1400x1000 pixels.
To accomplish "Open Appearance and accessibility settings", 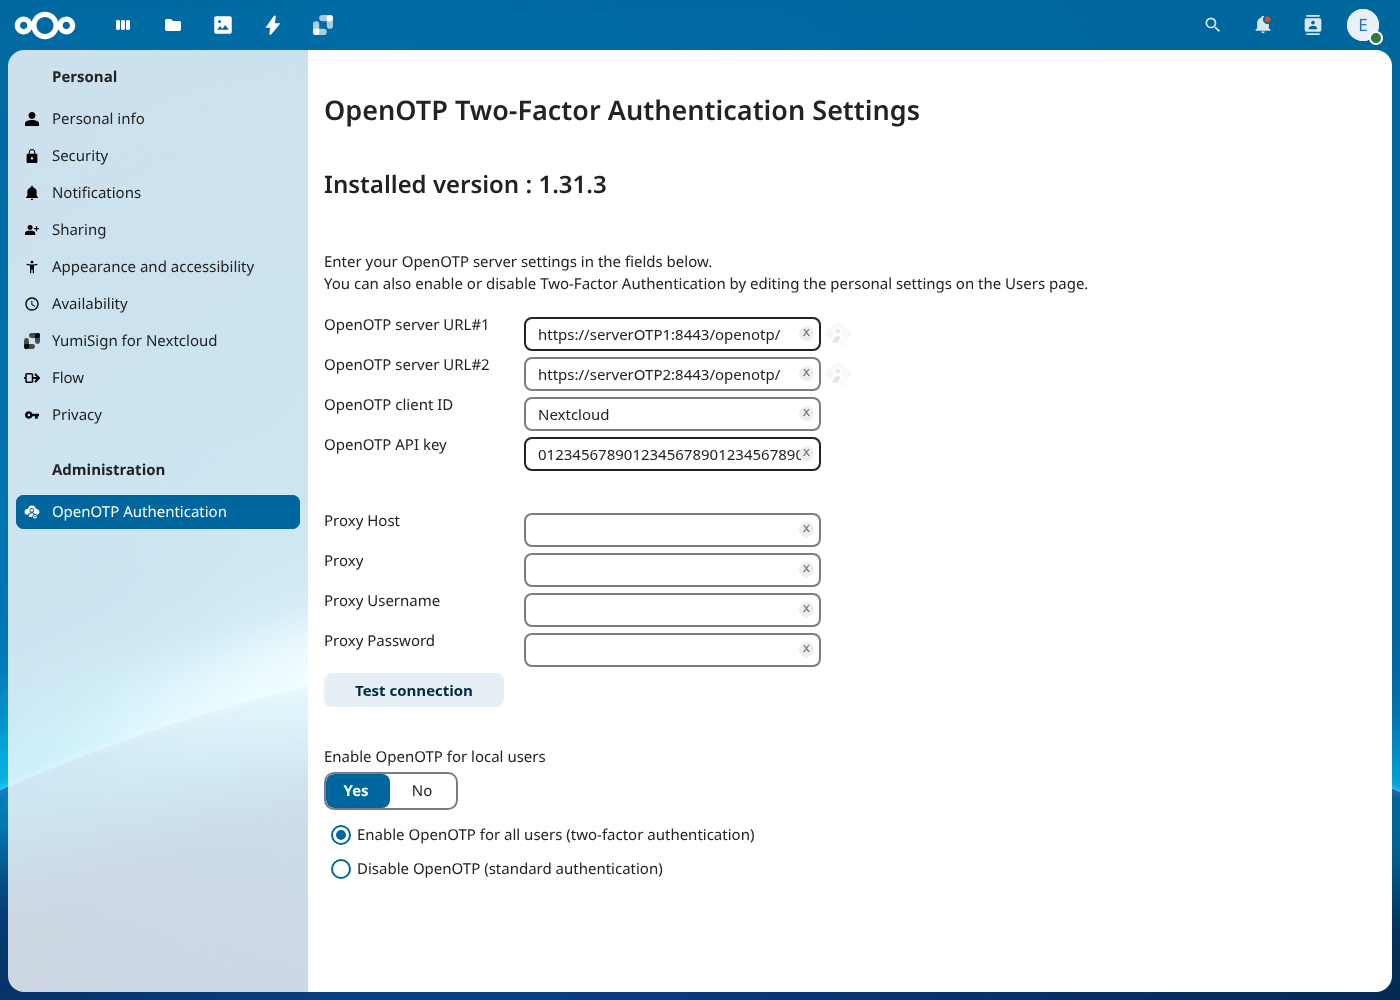I will (158, 267).
